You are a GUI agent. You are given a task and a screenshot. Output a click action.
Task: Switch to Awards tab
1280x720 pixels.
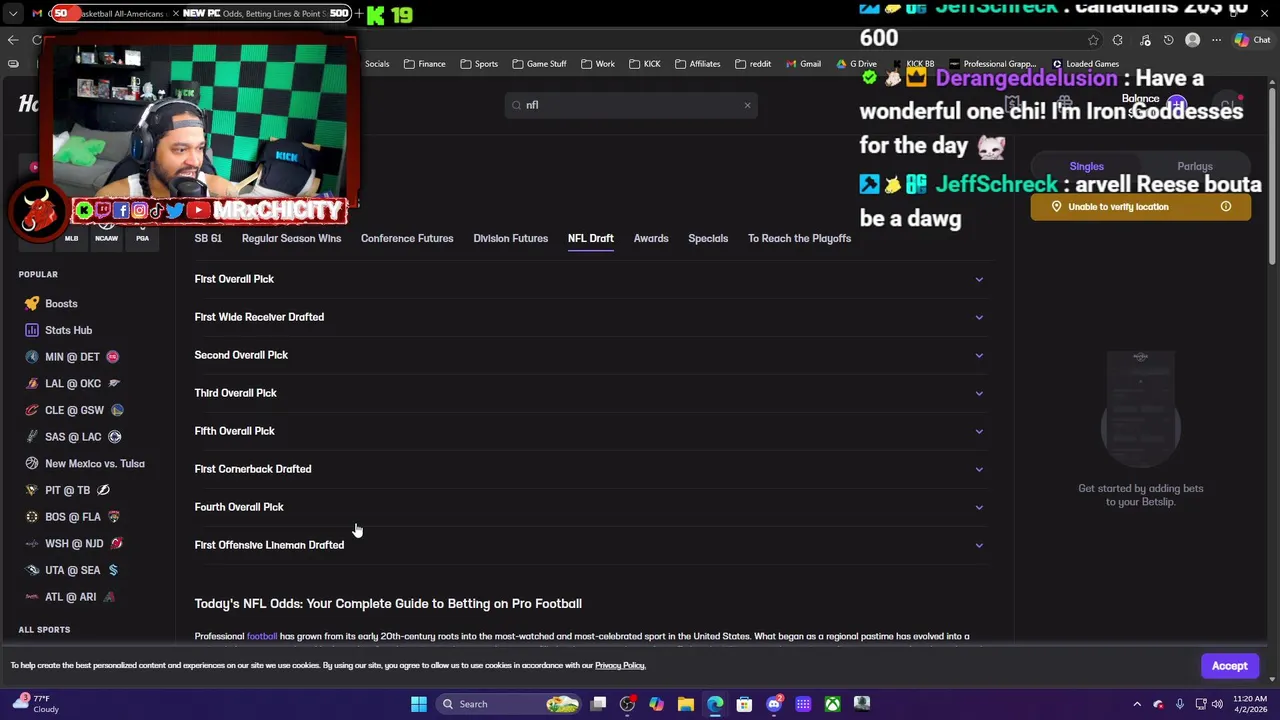pyautogui.click(x=651, y=238)
